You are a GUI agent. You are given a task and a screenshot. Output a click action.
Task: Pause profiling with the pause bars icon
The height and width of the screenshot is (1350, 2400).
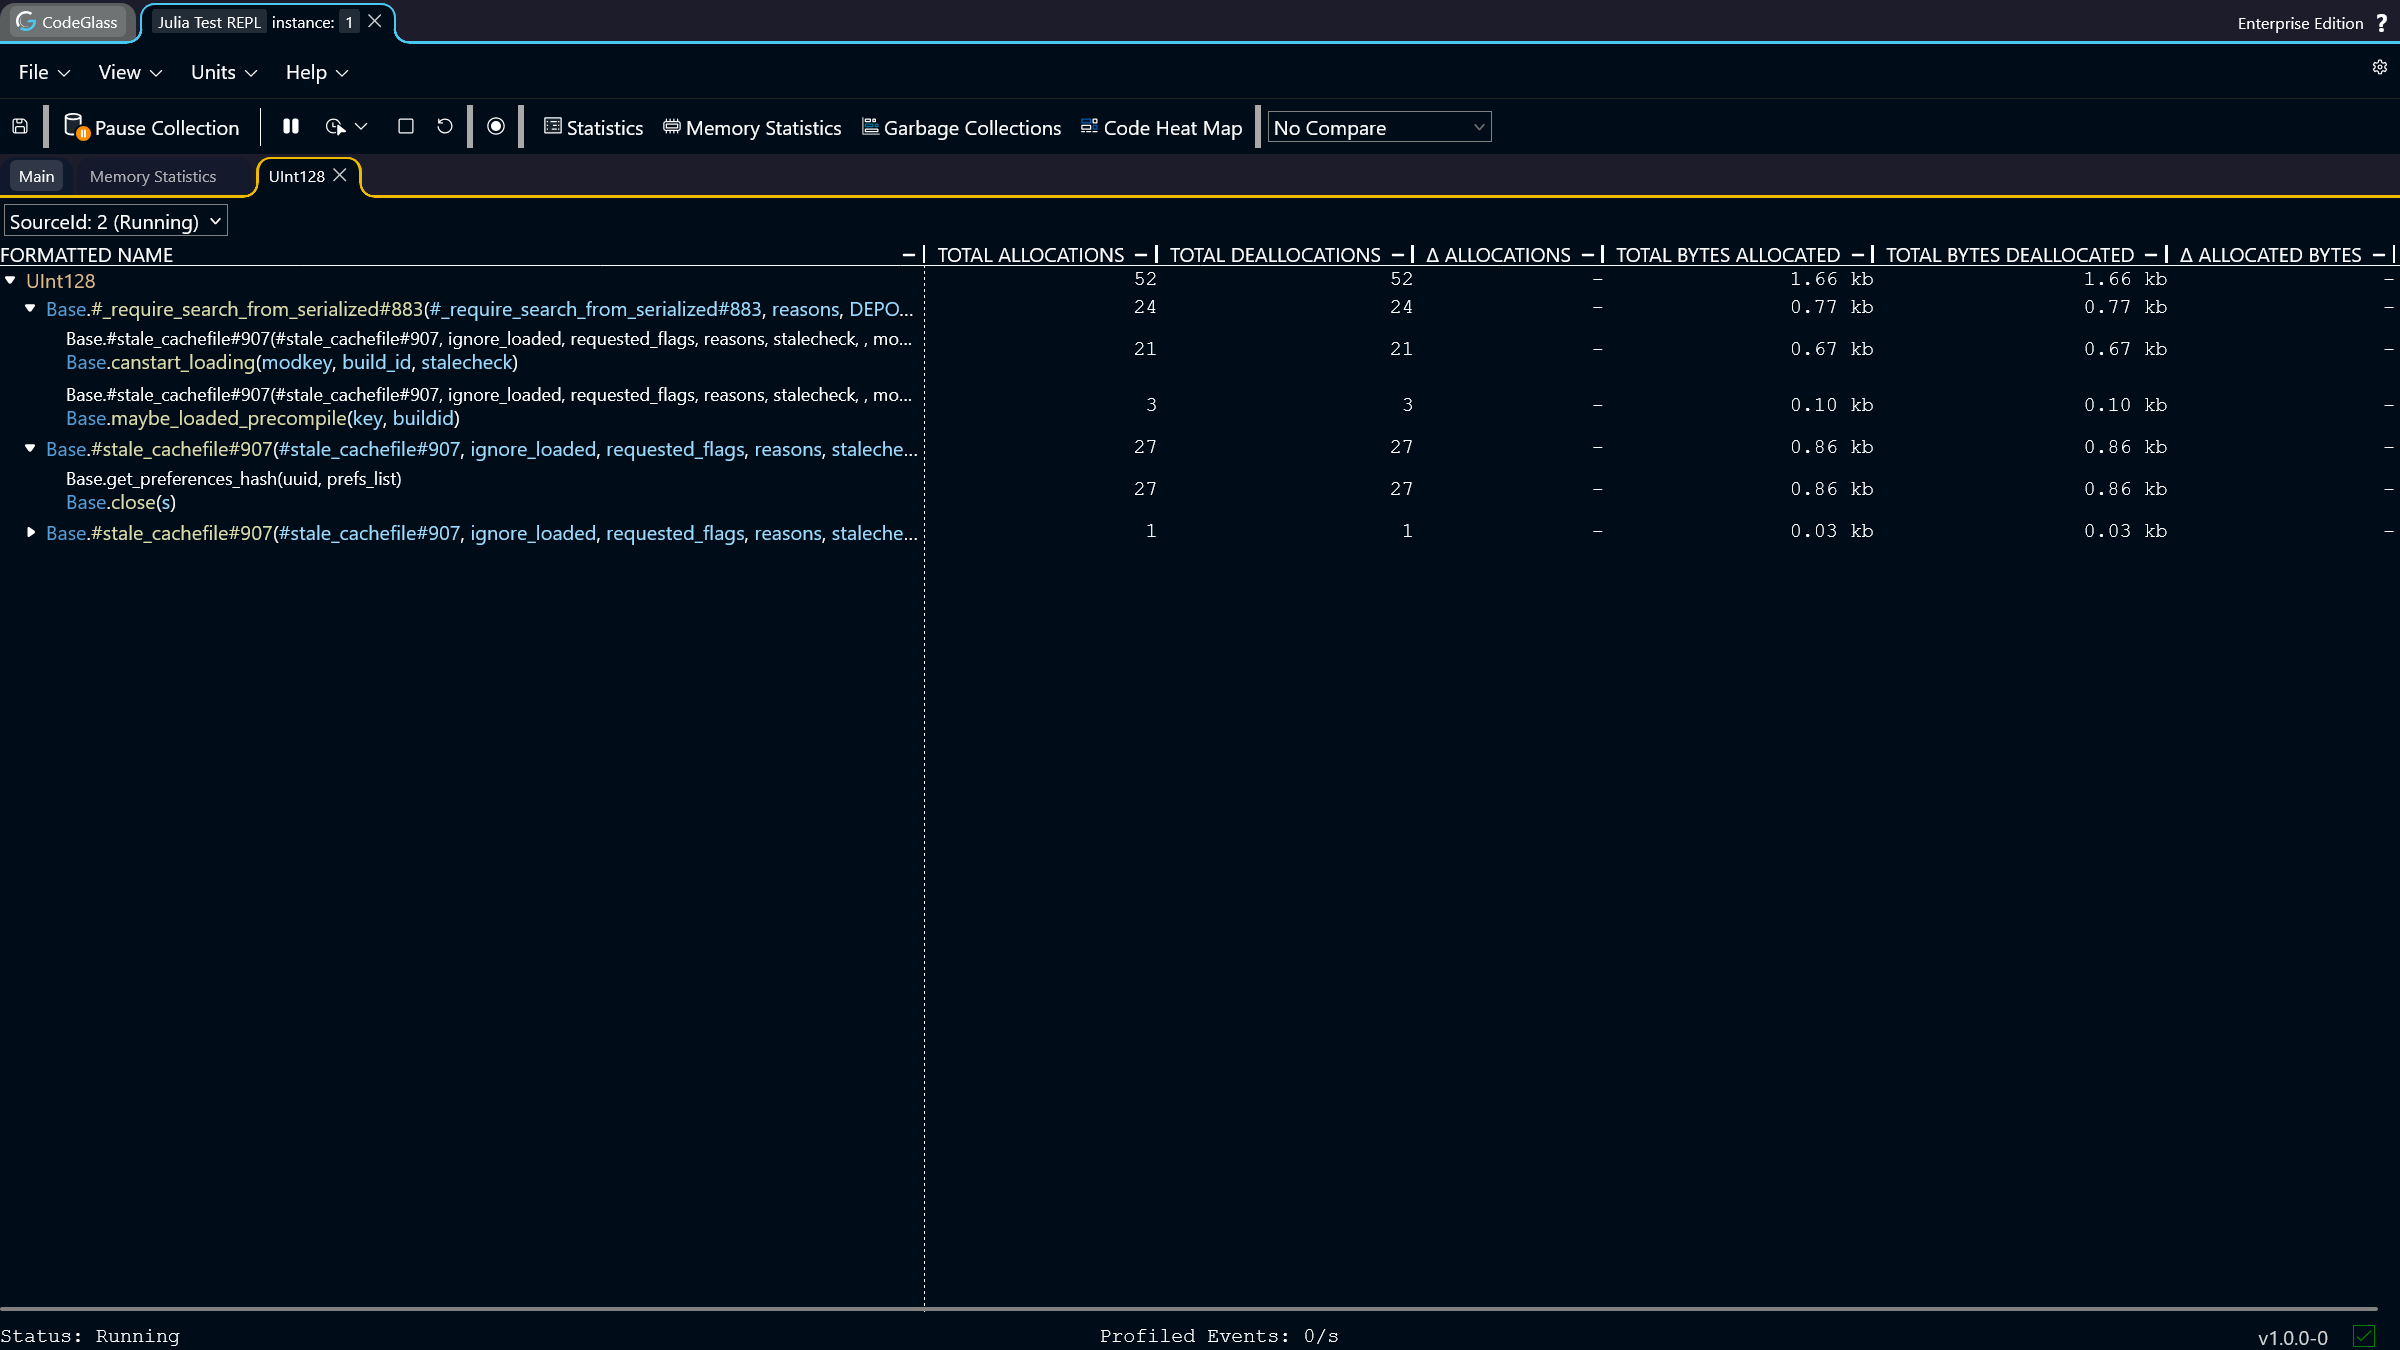(x=291, y=127)
